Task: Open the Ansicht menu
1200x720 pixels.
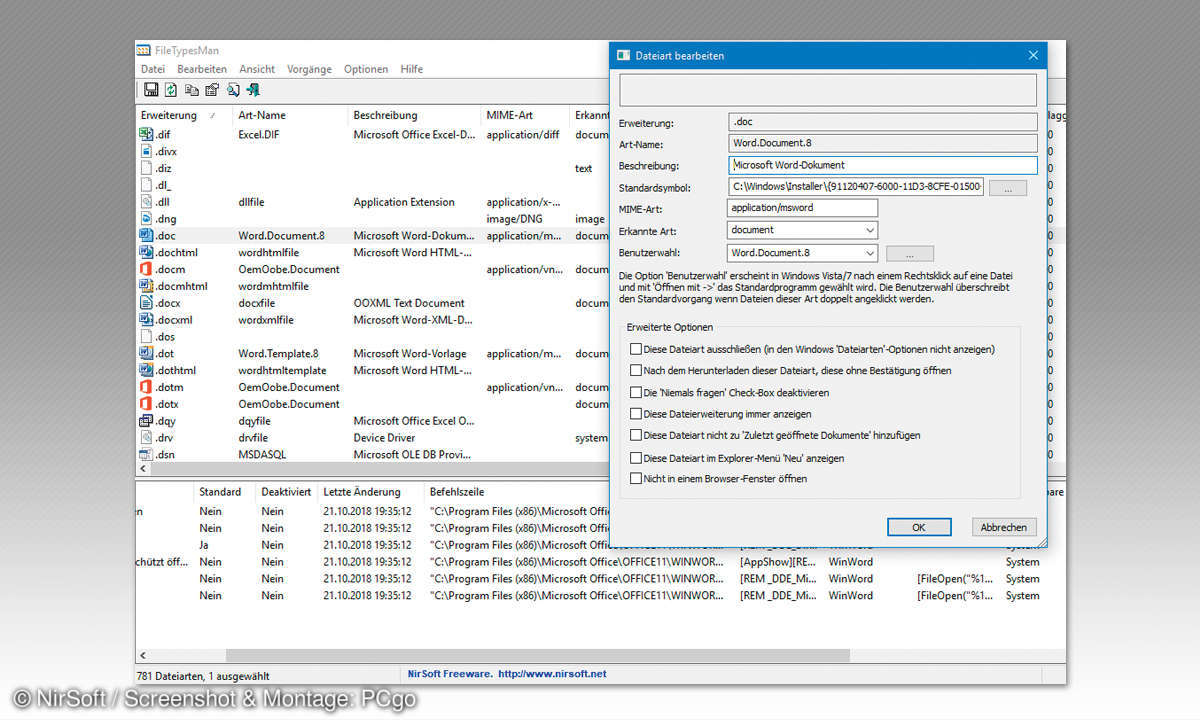Action: click(257, 69)
